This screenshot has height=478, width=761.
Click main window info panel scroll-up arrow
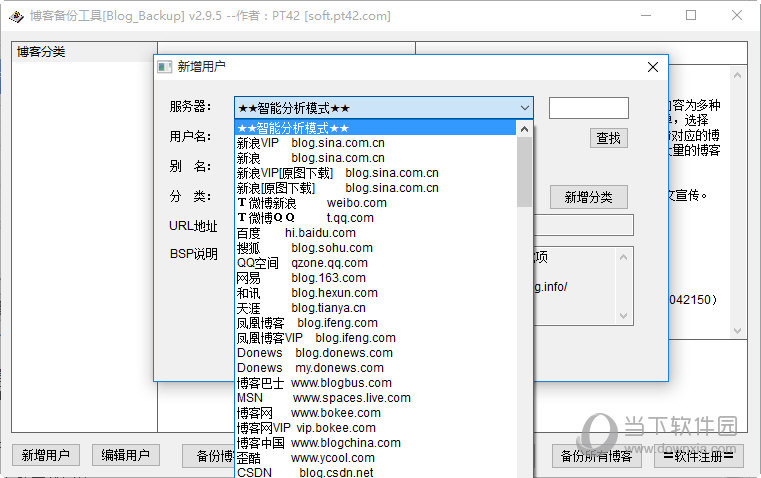coord(737,75)
